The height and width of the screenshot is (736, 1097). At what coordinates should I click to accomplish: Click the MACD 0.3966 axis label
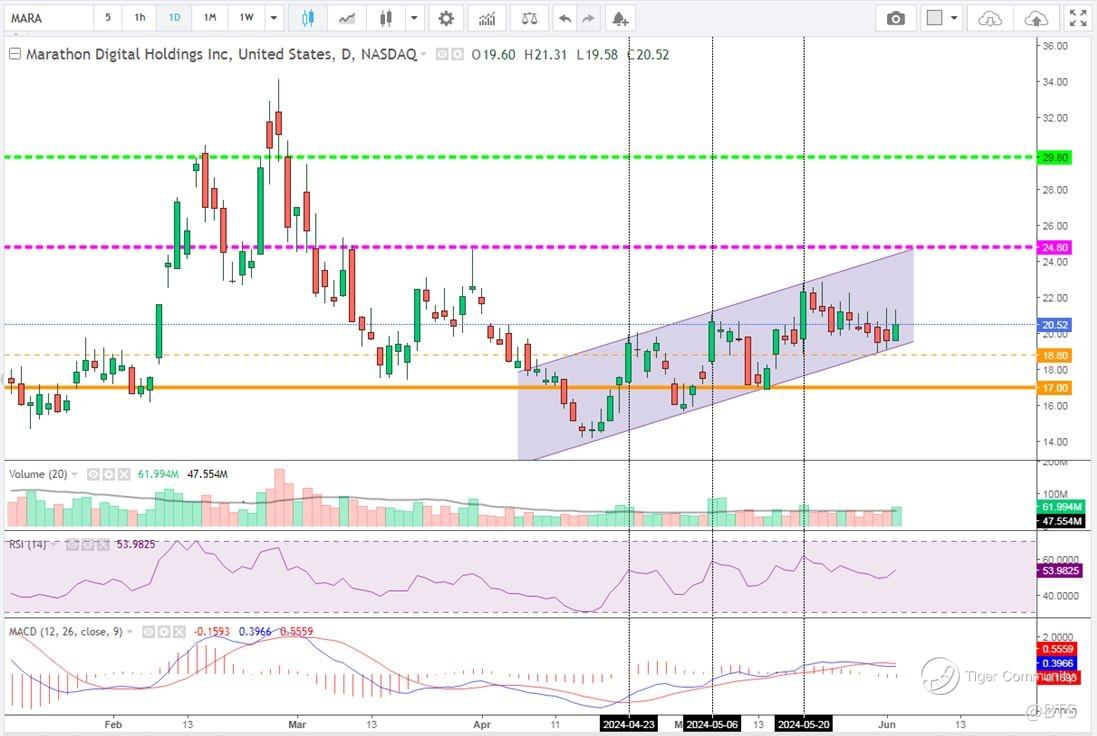point(1057,663)
